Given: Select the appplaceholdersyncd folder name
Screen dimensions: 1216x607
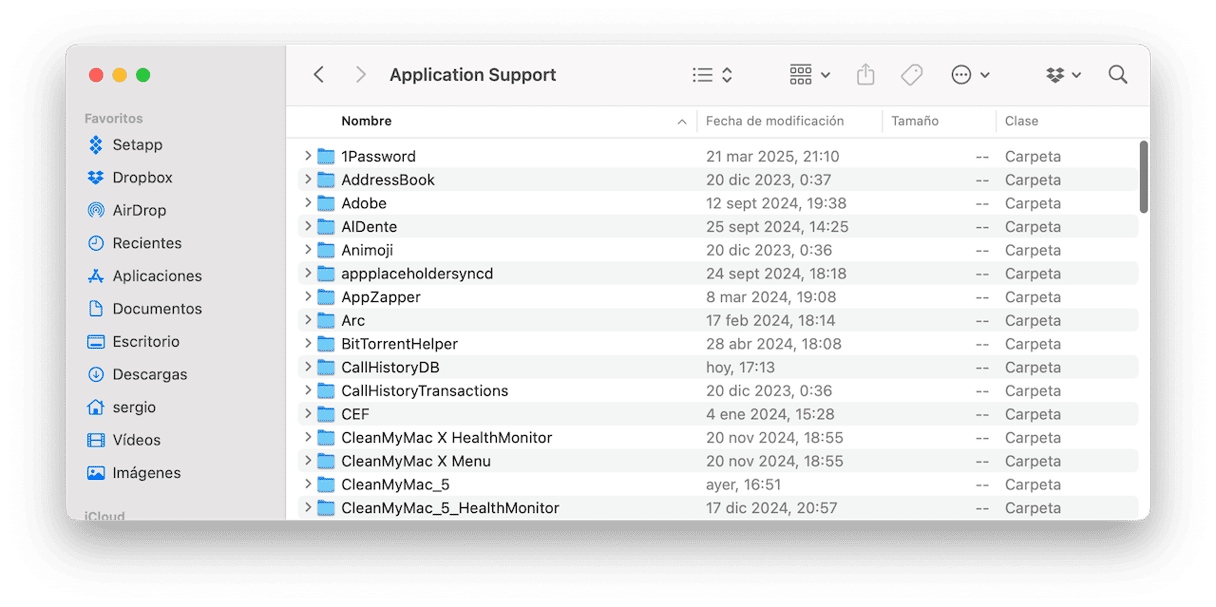Looking at the screenshot, I should click(x=417, y=273).
